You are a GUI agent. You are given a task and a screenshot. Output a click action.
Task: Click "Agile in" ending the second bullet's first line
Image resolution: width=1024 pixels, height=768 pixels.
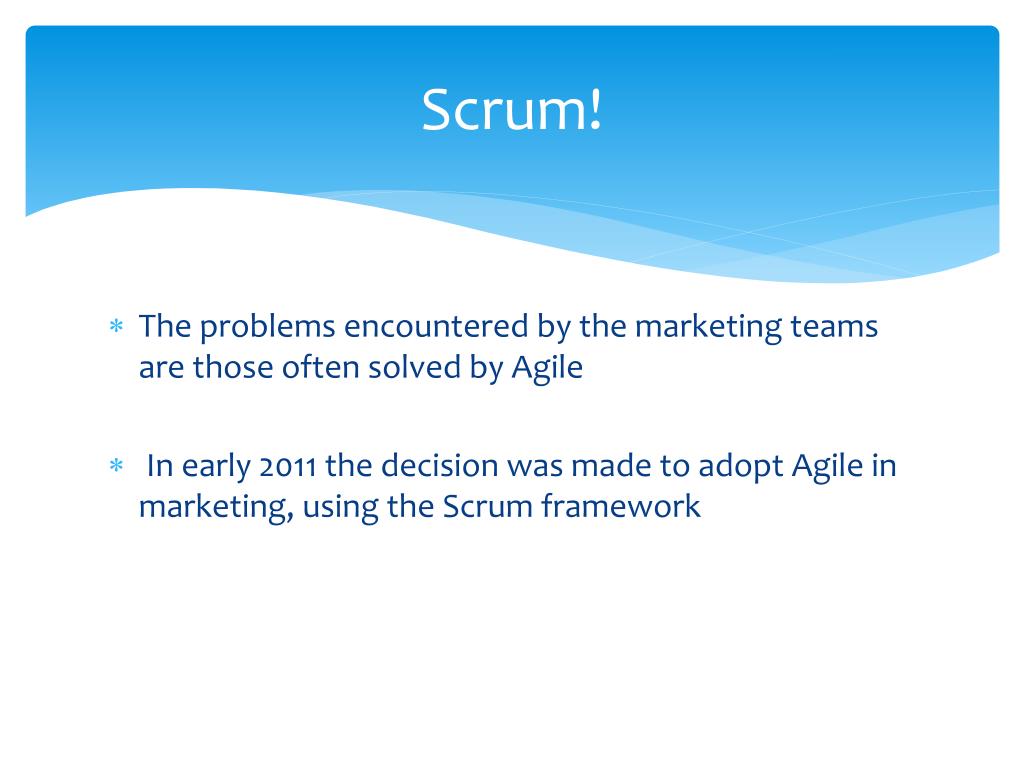[844, 467]
